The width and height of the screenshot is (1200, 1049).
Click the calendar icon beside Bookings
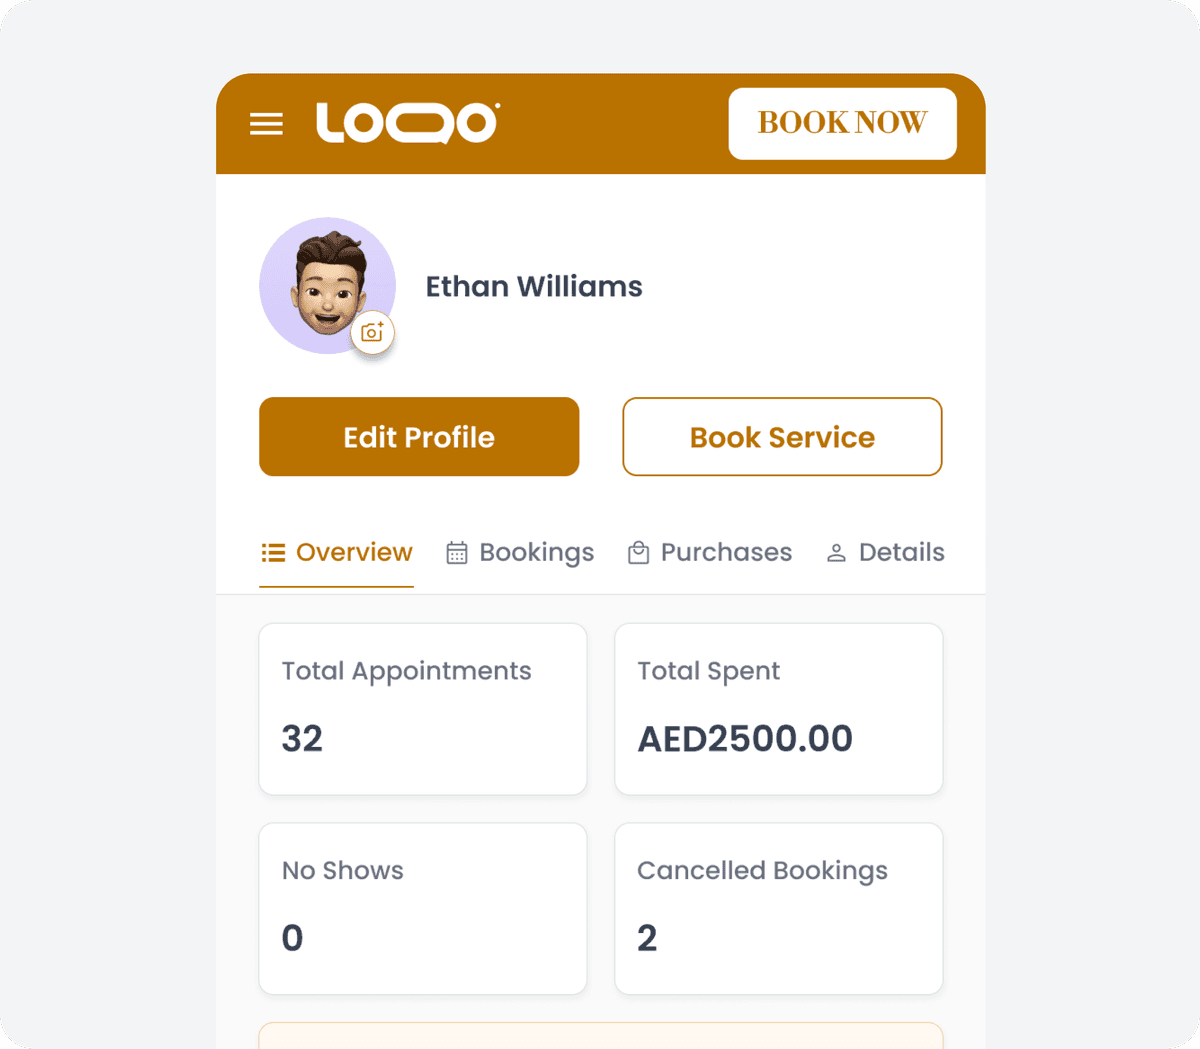pyautogui.click(x=457, y=553)
